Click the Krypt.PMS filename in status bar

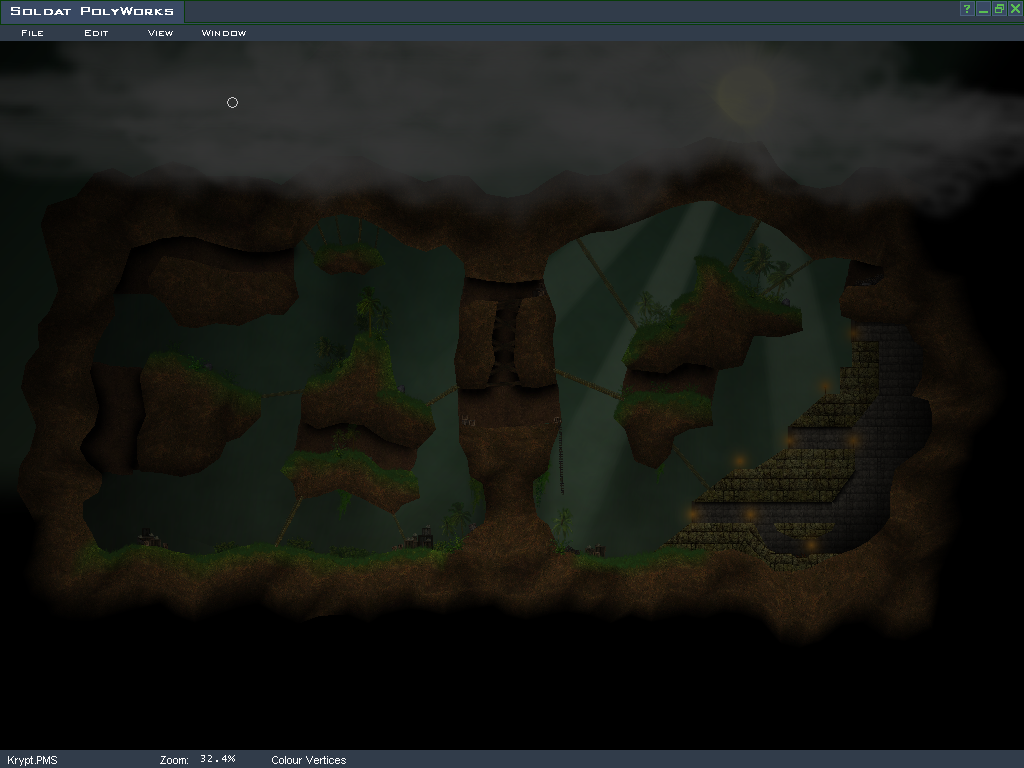pyautogui.click(x=32, y=760)
